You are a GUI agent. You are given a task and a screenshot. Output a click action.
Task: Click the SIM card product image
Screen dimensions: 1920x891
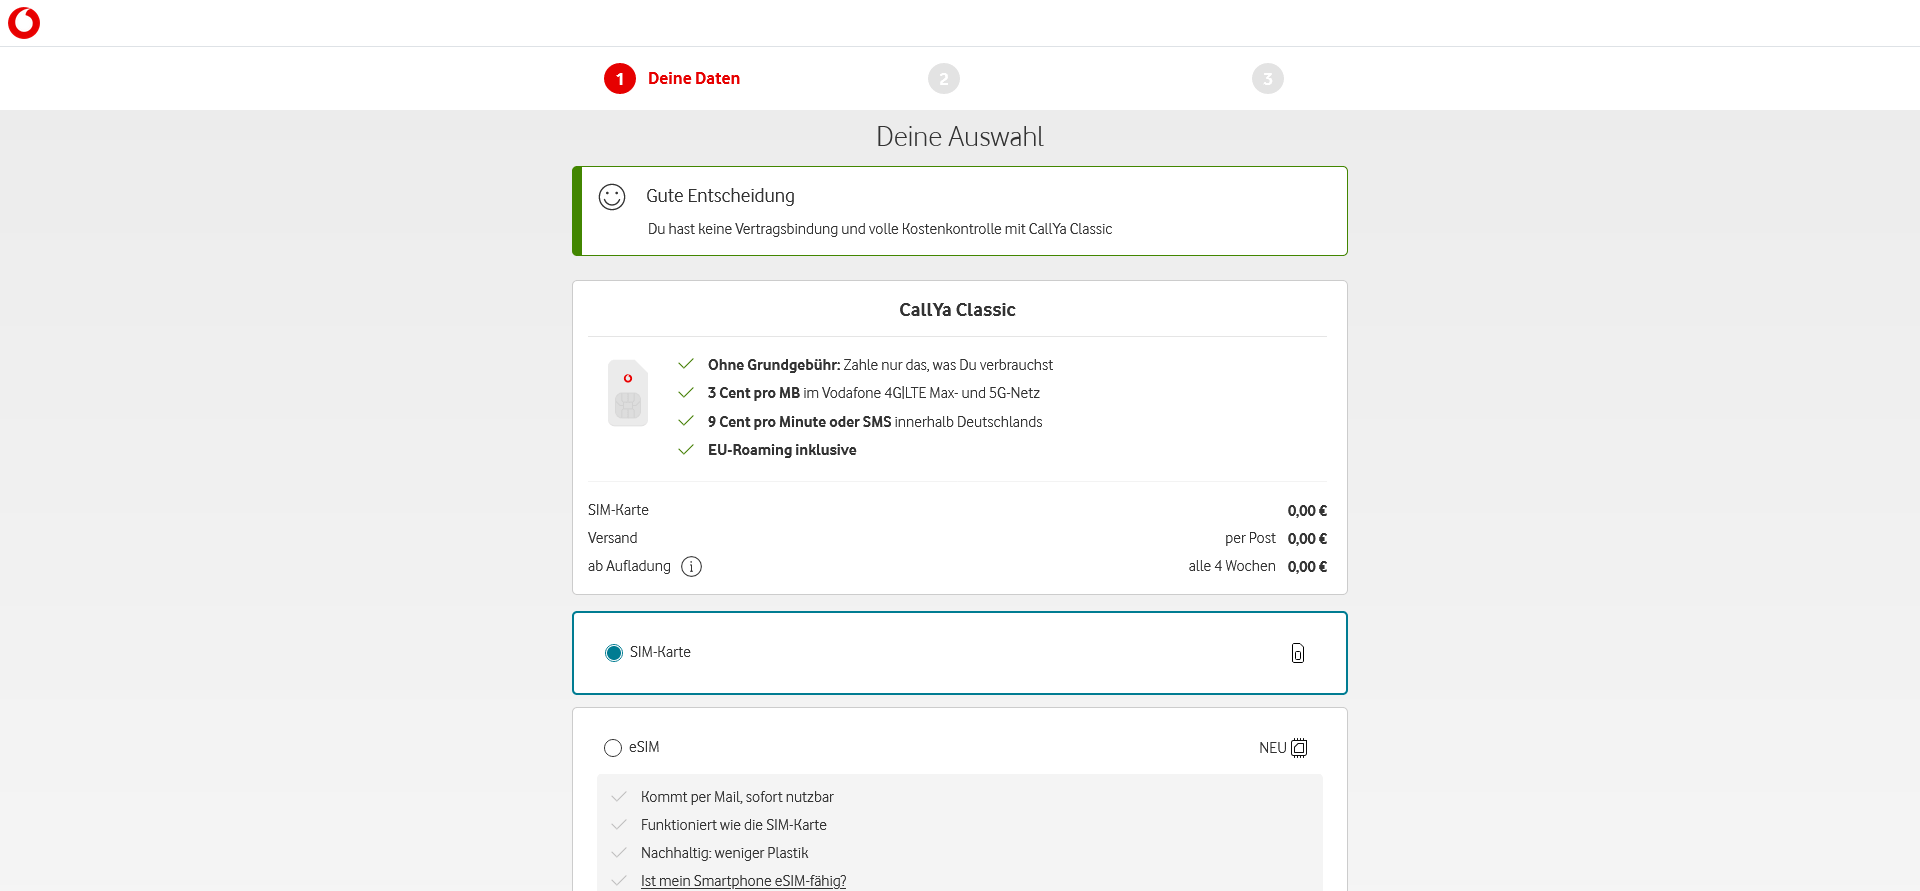(x=628, y=393)
